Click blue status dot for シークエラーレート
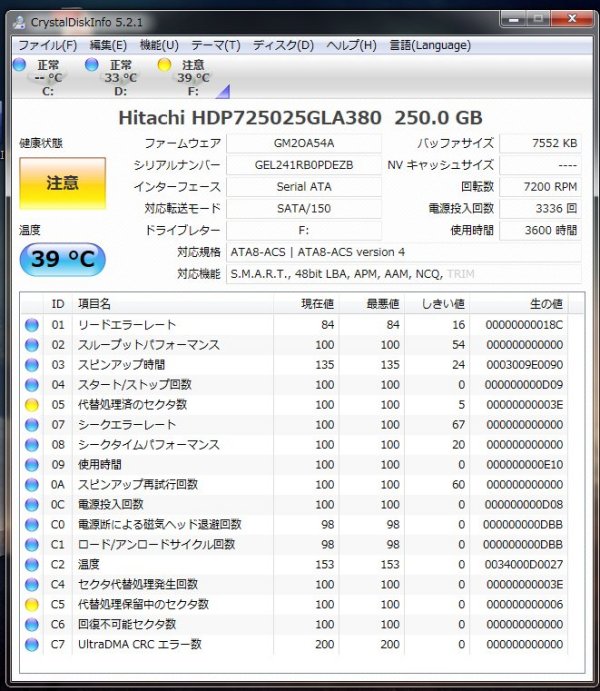Image resolution: width=600 pixels, height=691 pixels. 32,425
